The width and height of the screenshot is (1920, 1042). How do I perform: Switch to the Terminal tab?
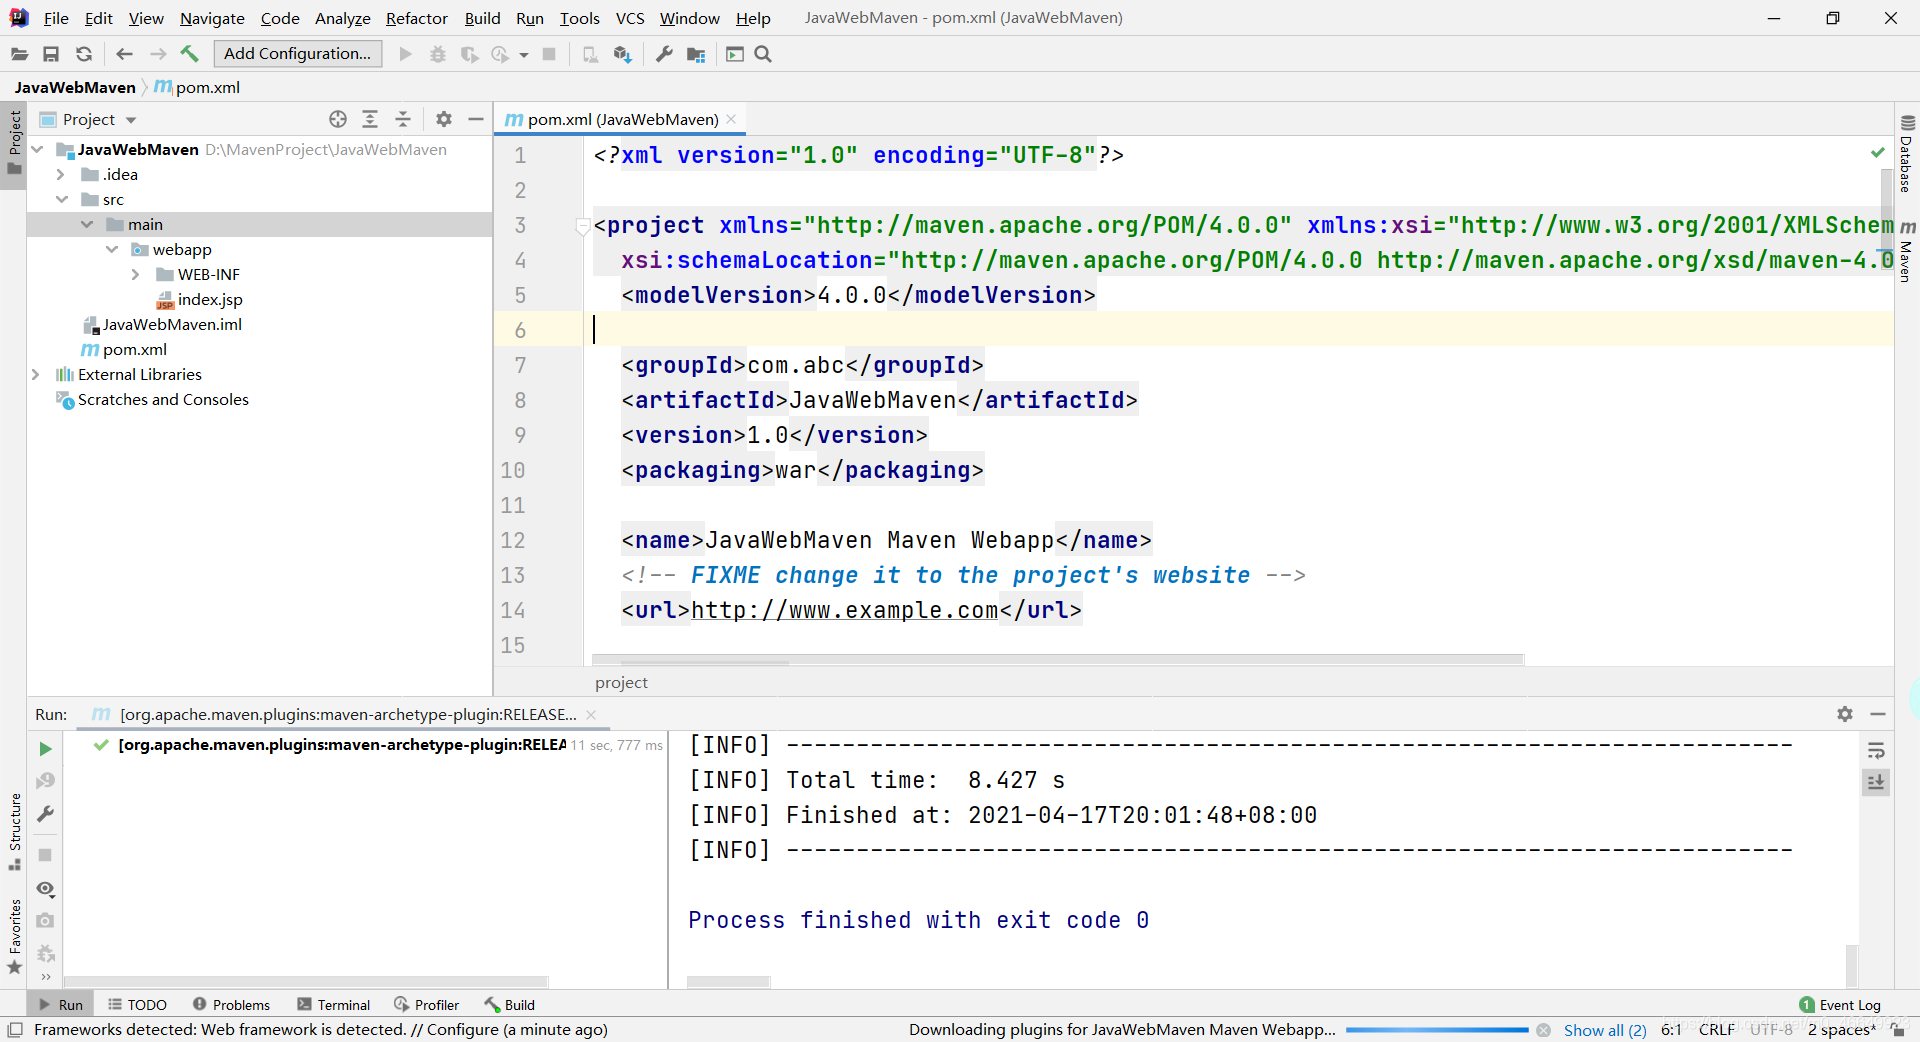(334, 1005)
